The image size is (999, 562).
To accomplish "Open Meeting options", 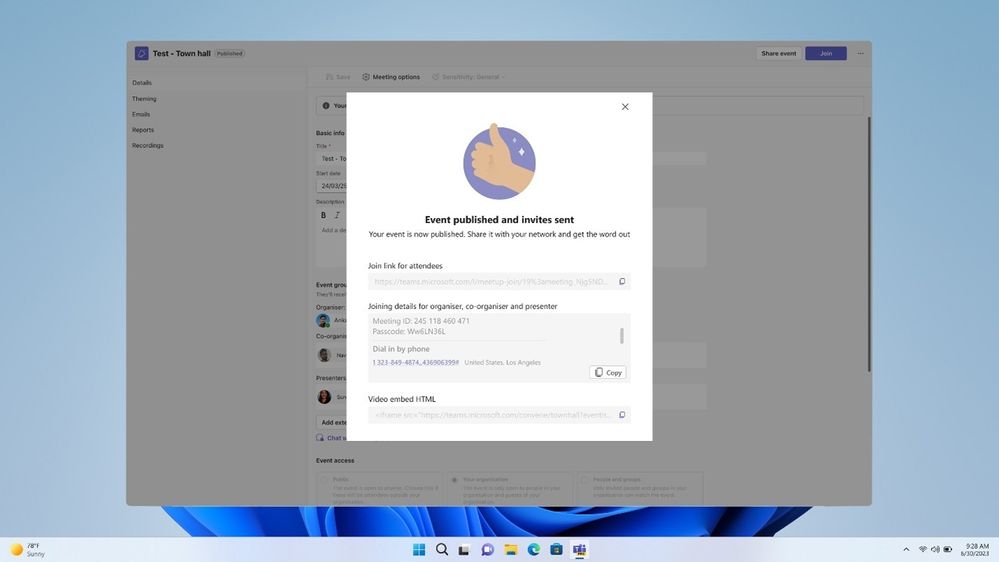I will 391,77.
